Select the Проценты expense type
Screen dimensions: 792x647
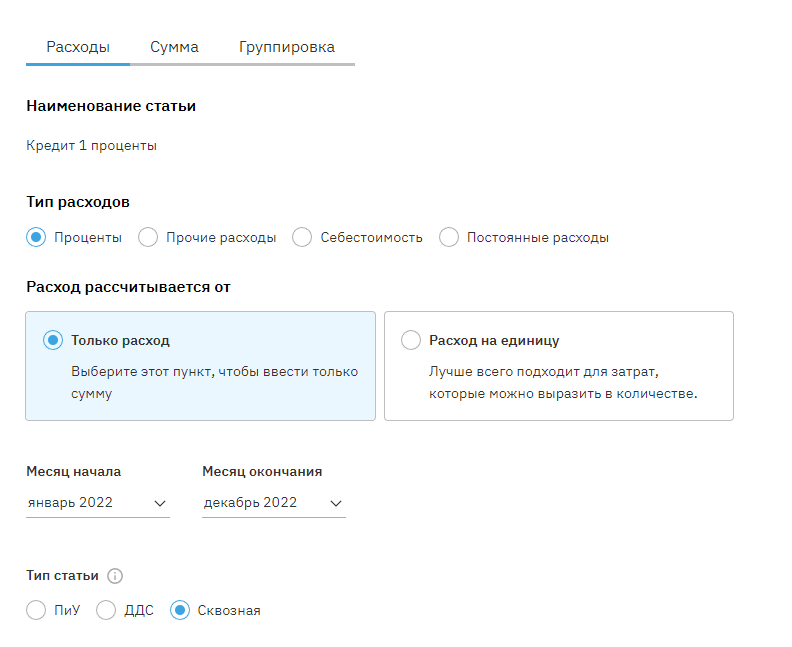[x=37, y=238]
